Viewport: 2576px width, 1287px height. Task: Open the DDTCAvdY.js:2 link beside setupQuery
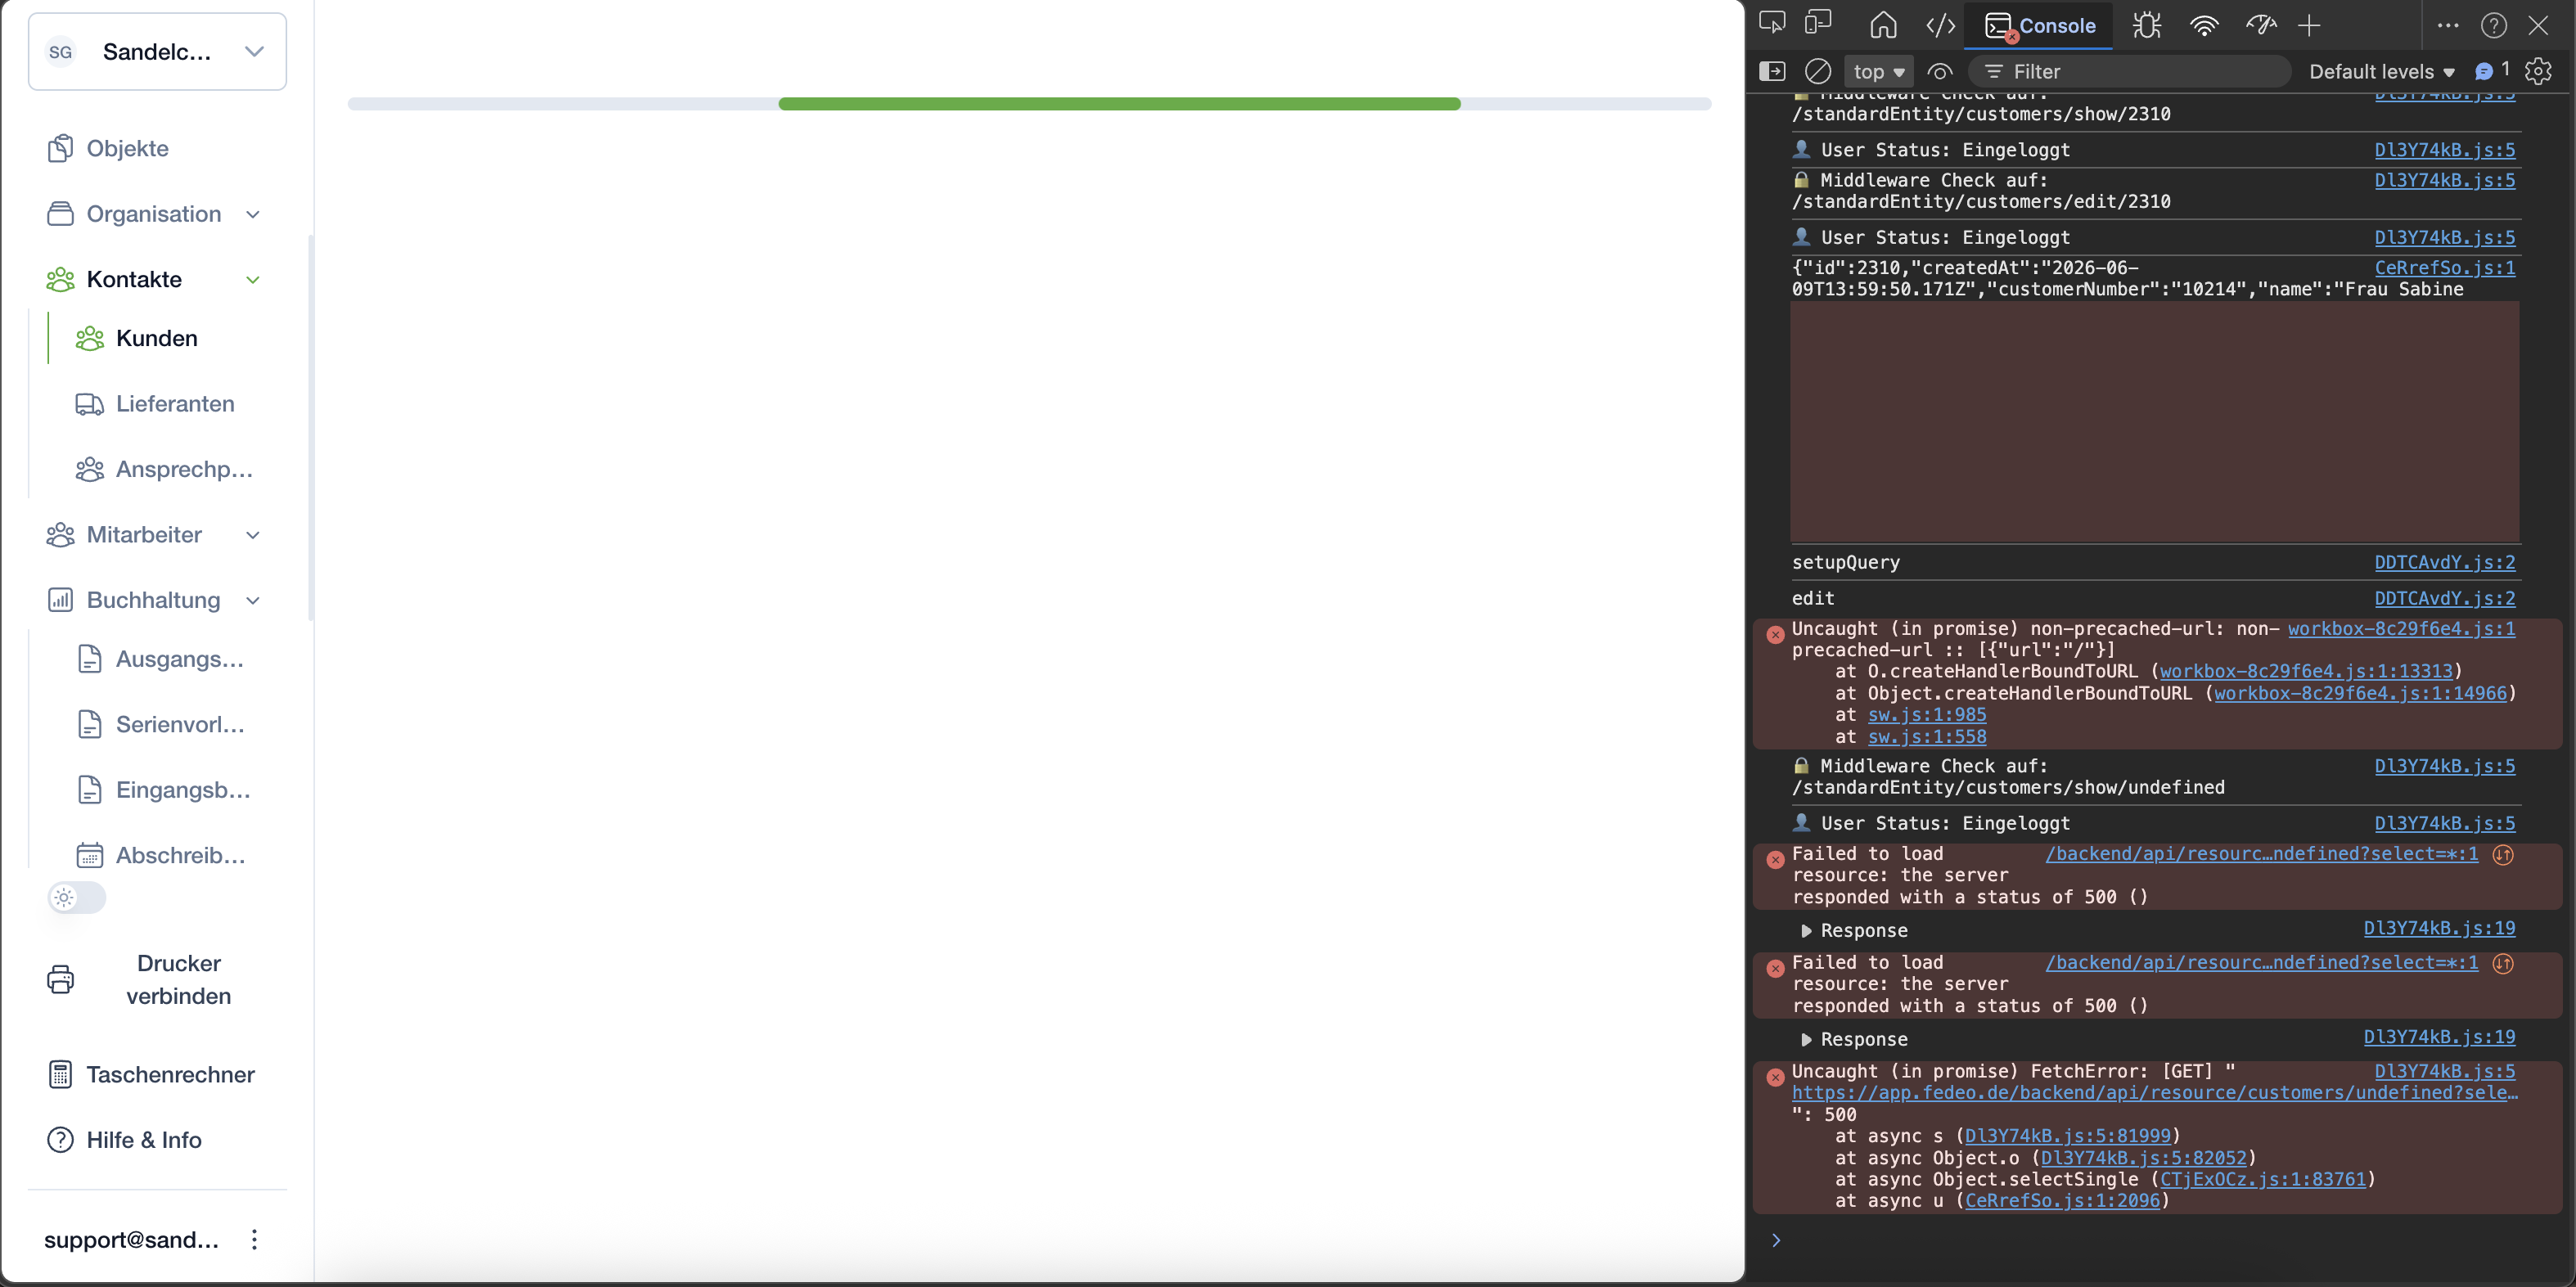[2445, 562]
